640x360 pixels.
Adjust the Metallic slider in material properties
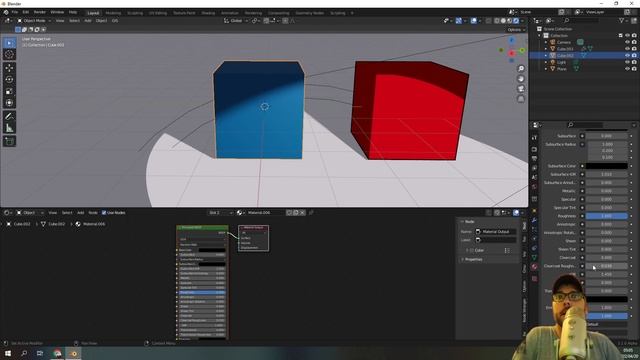coord(607,191)
